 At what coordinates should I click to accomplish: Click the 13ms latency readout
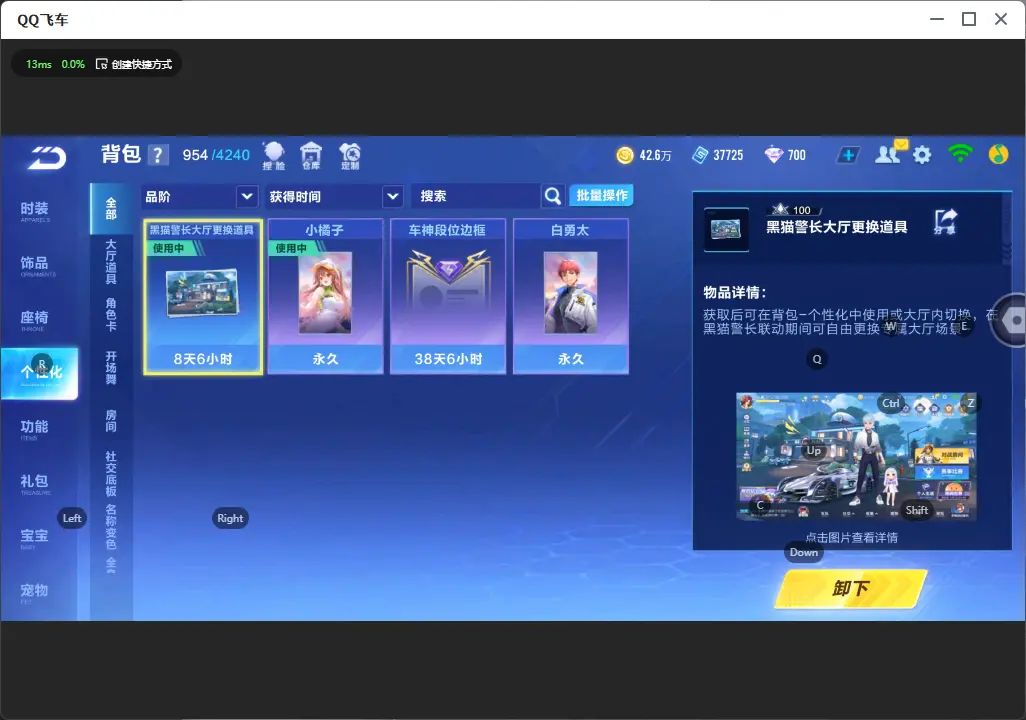tap(39, 64)
